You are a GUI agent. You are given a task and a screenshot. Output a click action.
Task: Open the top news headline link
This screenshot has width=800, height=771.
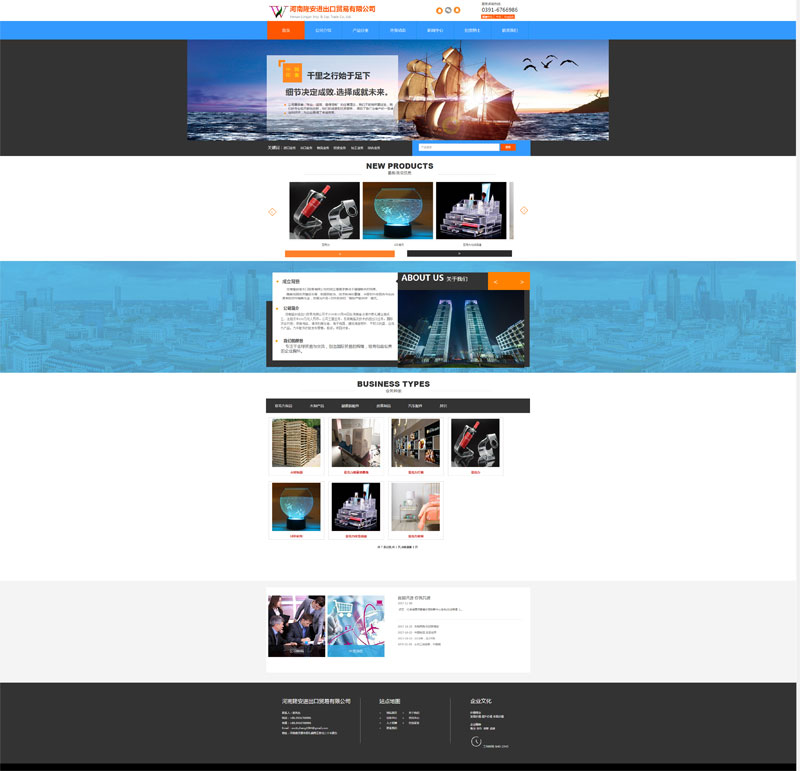(x=415, y=597)
